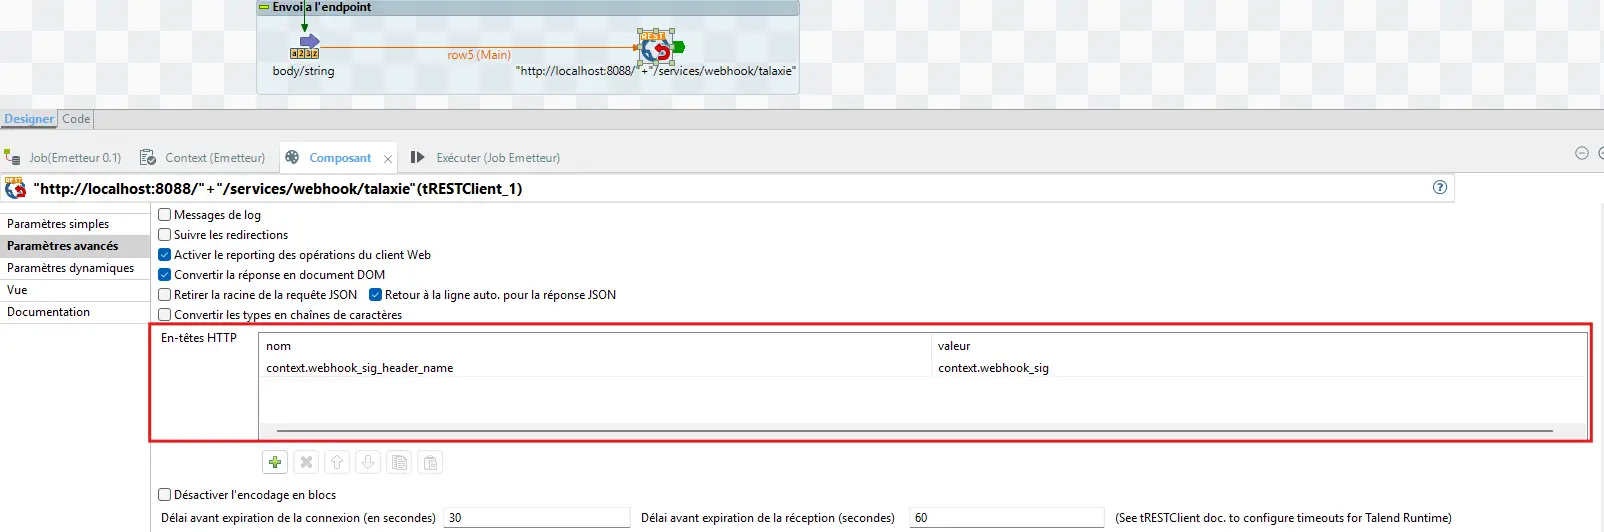Minimize the component panel
The height and width of the screenshot is (532, 1604).
point(1582,153)
